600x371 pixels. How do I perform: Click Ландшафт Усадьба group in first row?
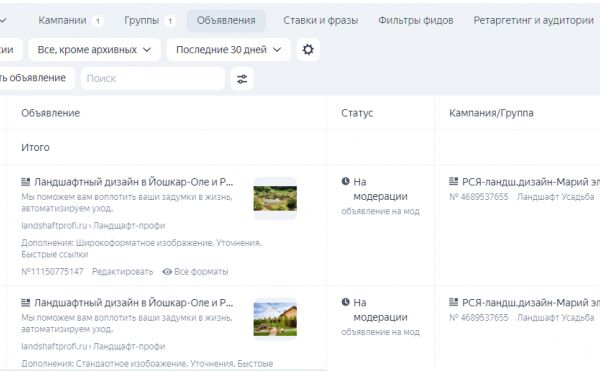[x=556, y=197]
